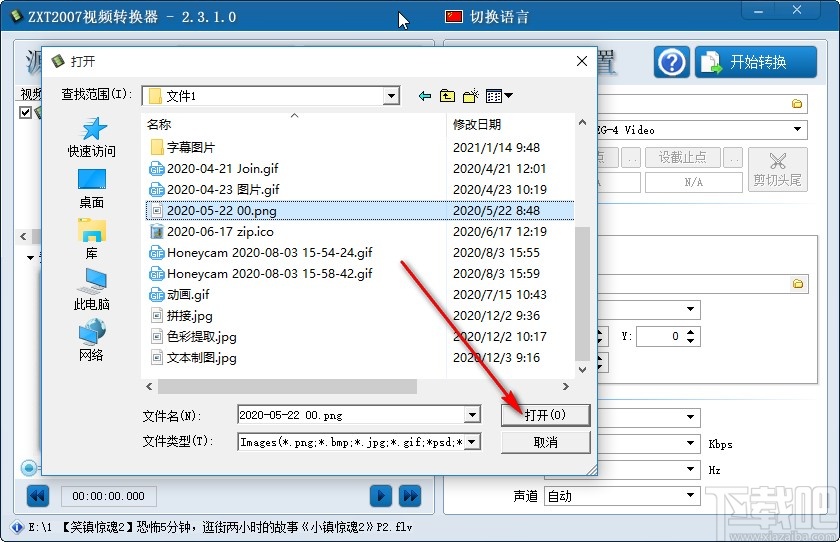Image resolution: width=840 pixels, height=542 pixels.
Task: Click the 开始转换 start conversion button
Action: 756,62
